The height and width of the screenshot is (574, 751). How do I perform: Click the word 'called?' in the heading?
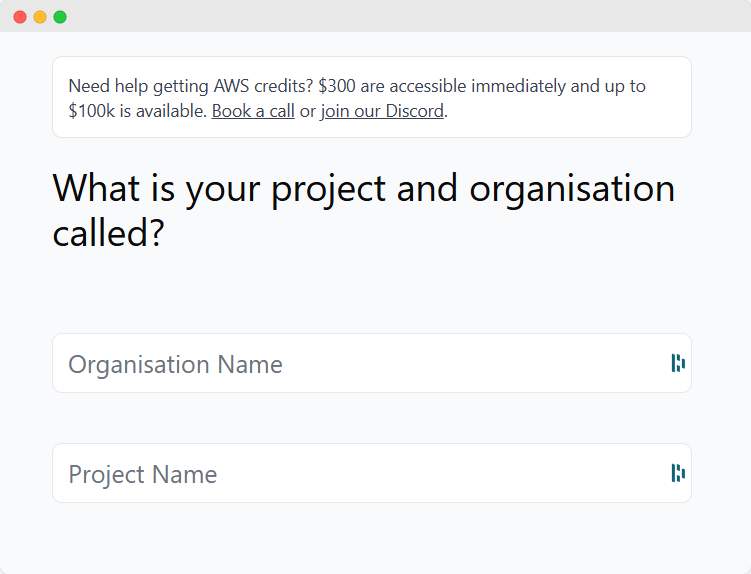109,233
